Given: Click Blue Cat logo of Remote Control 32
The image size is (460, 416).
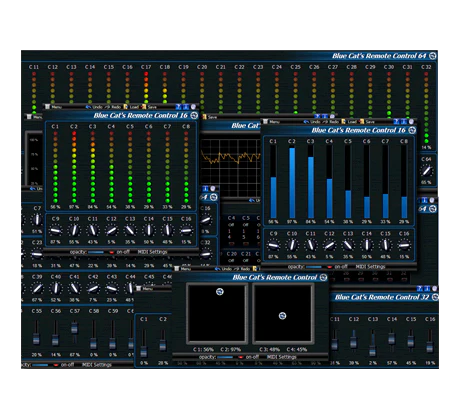Looking at the screenshot, I should pyautogui.click(x=435, y=297).
